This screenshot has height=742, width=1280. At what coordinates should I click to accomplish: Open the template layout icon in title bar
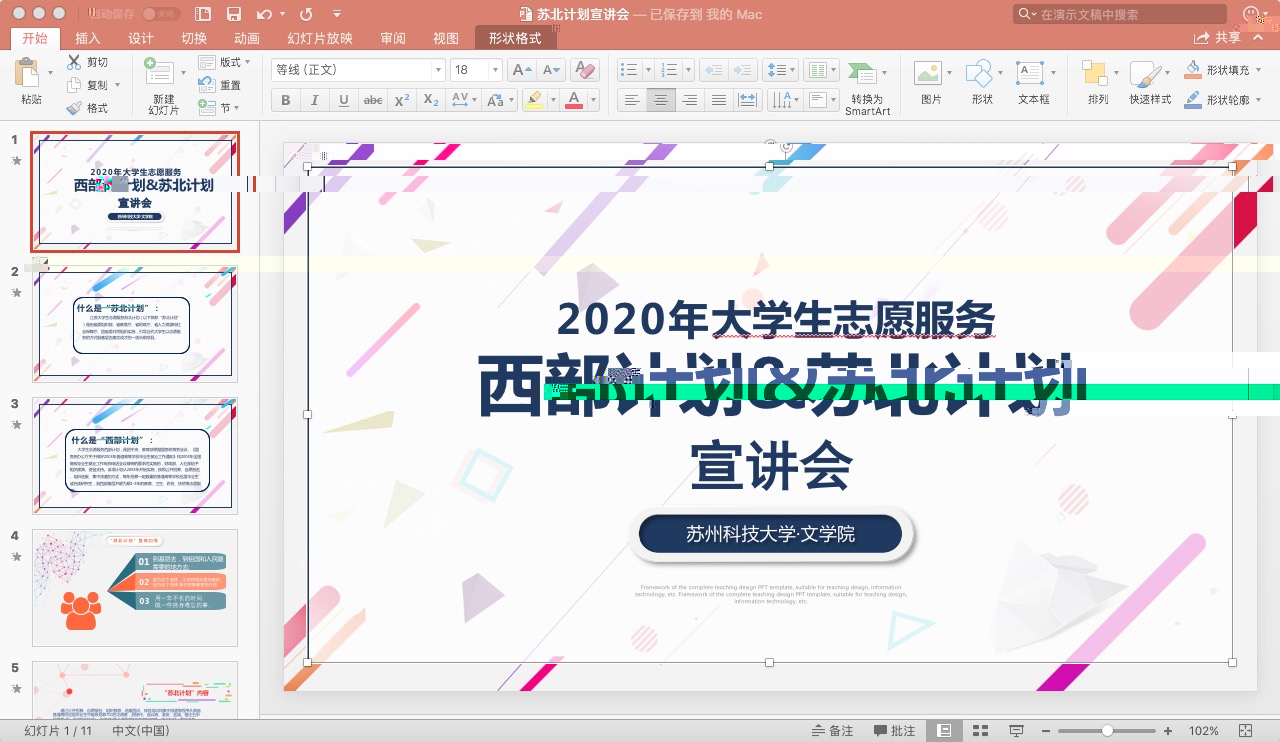click(204, 14)
